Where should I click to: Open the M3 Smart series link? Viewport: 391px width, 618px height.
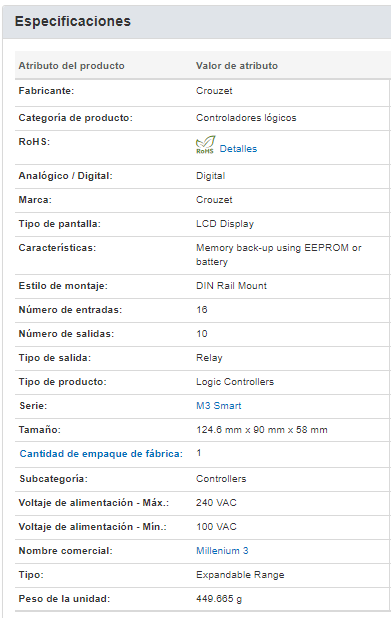click(219, 406)
